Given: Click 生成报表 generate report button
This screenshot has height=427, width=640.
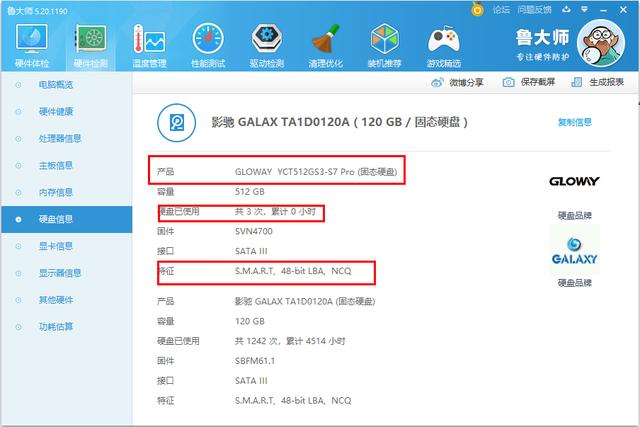Looking at the screenshot, I should pos(598,82).
